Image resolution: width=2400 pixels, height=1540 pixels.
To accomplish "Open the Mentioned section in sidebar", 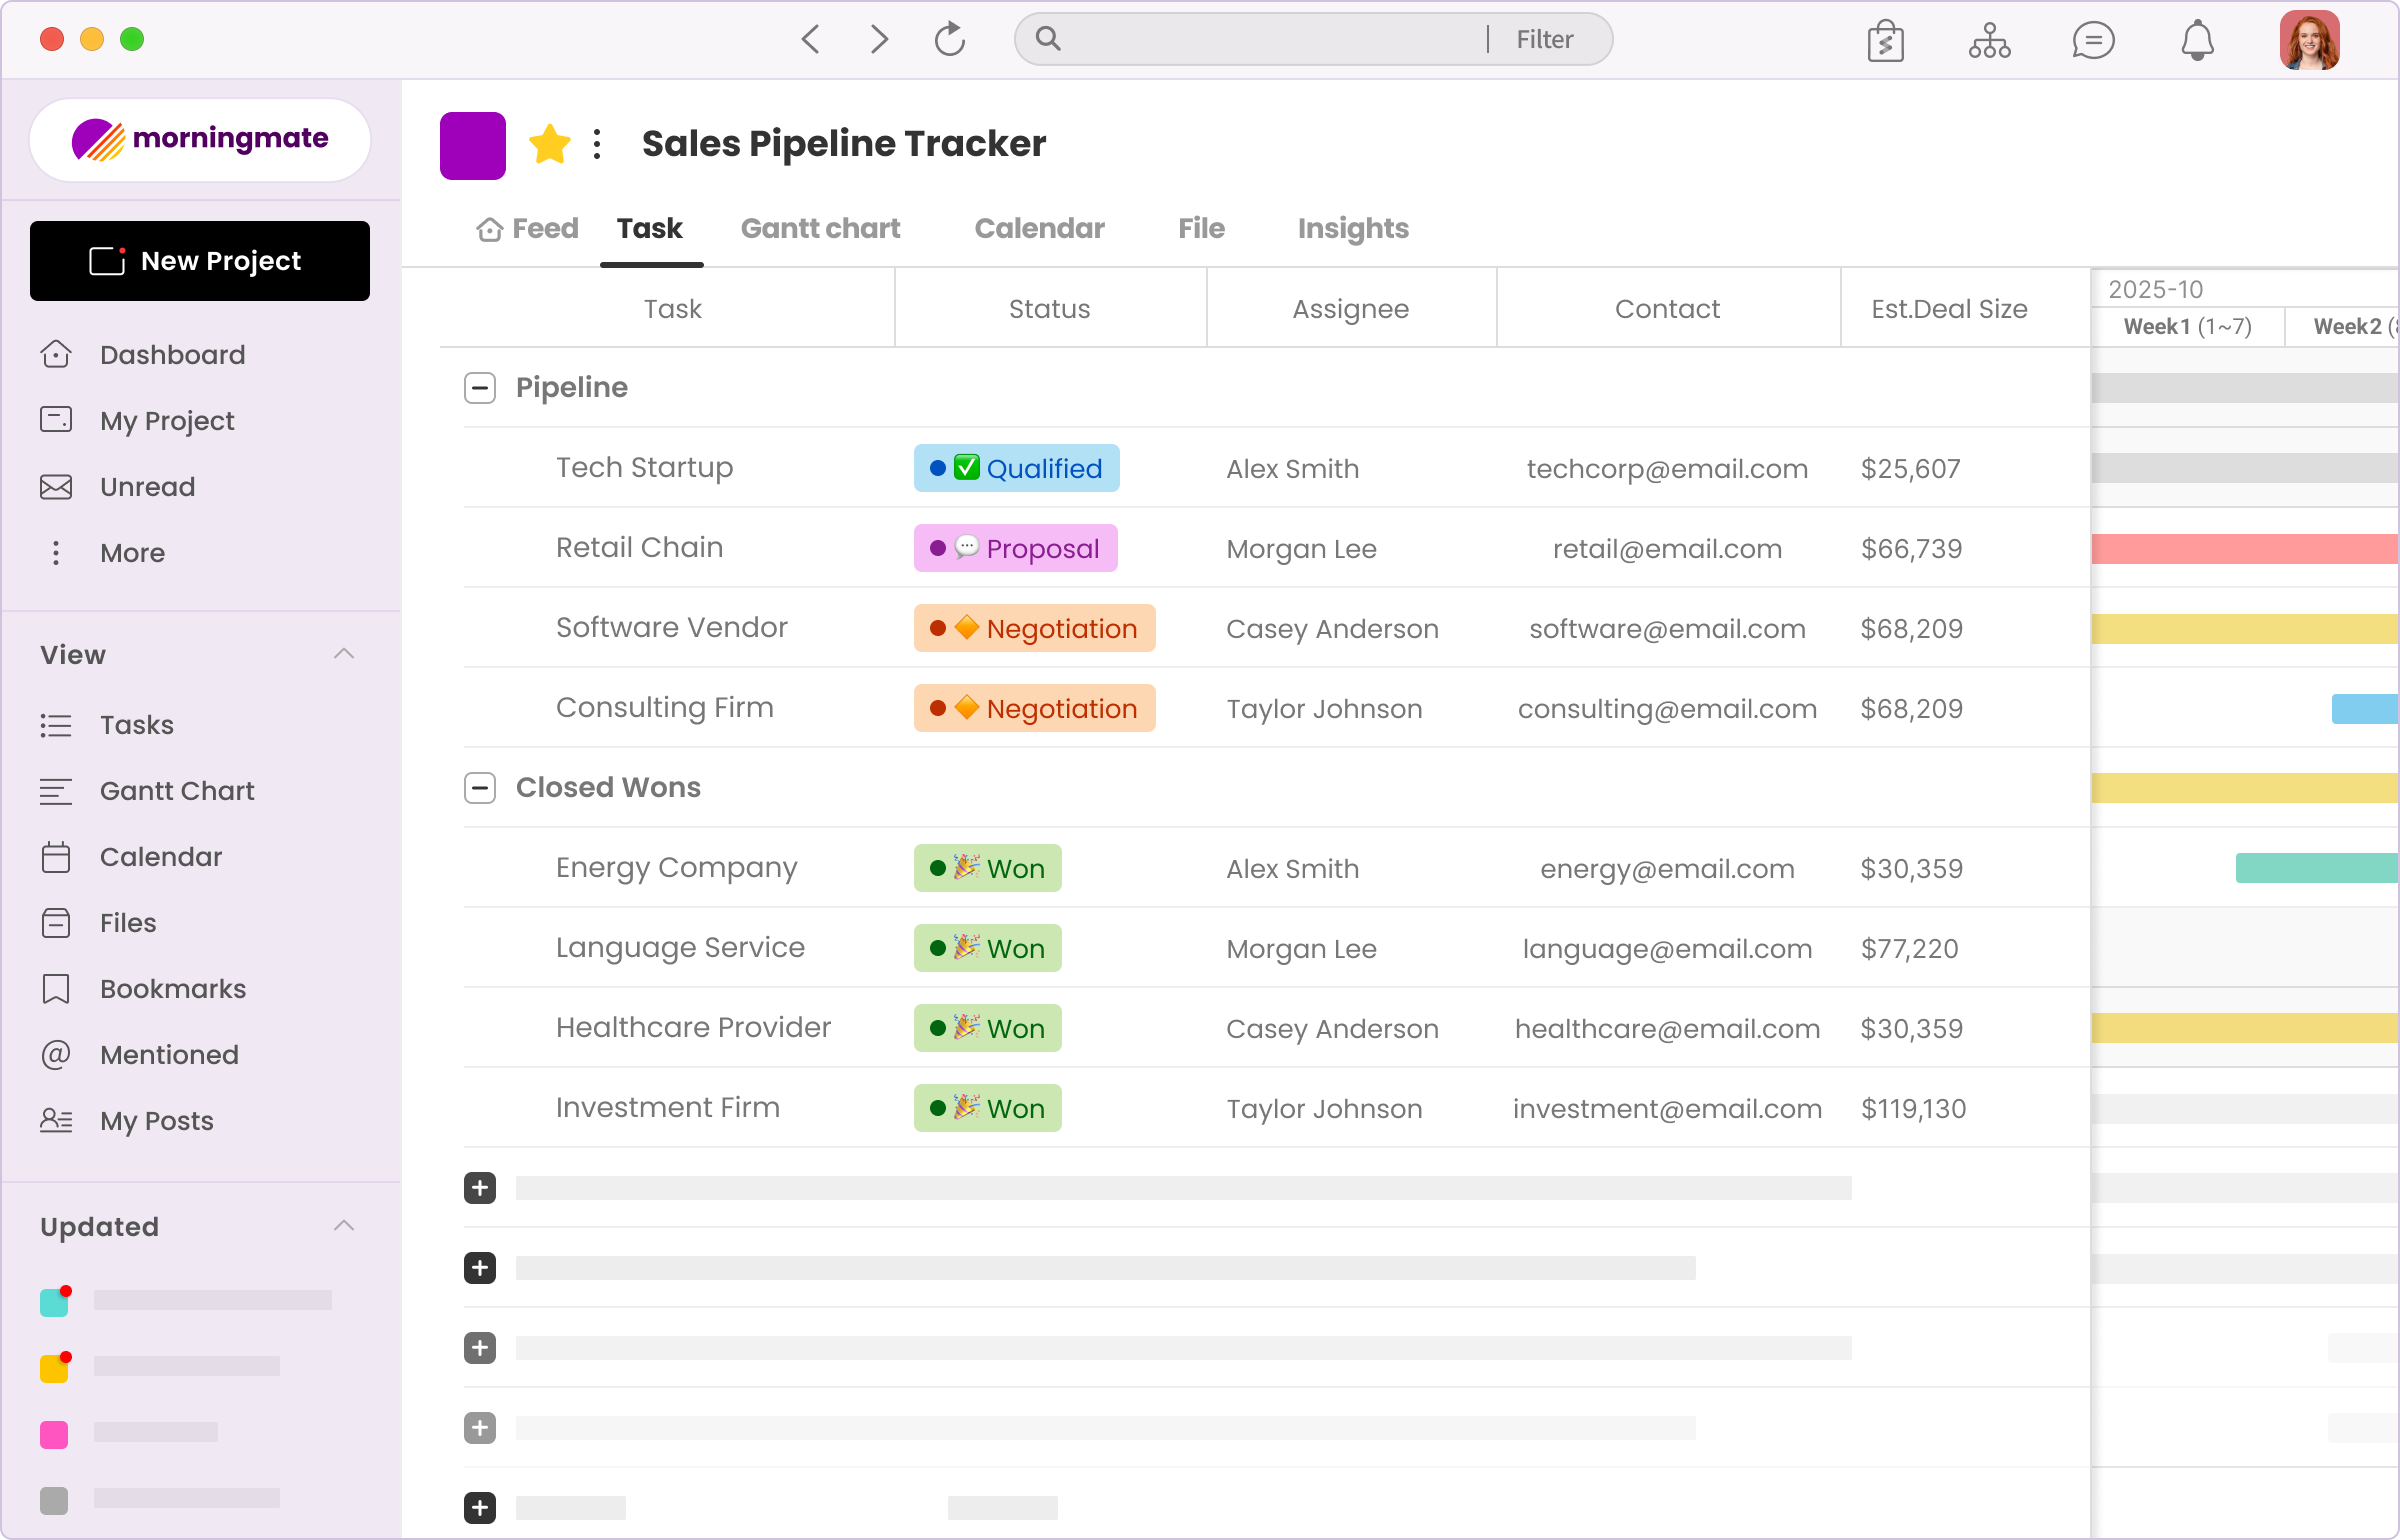I will [x=169, y=1054].
